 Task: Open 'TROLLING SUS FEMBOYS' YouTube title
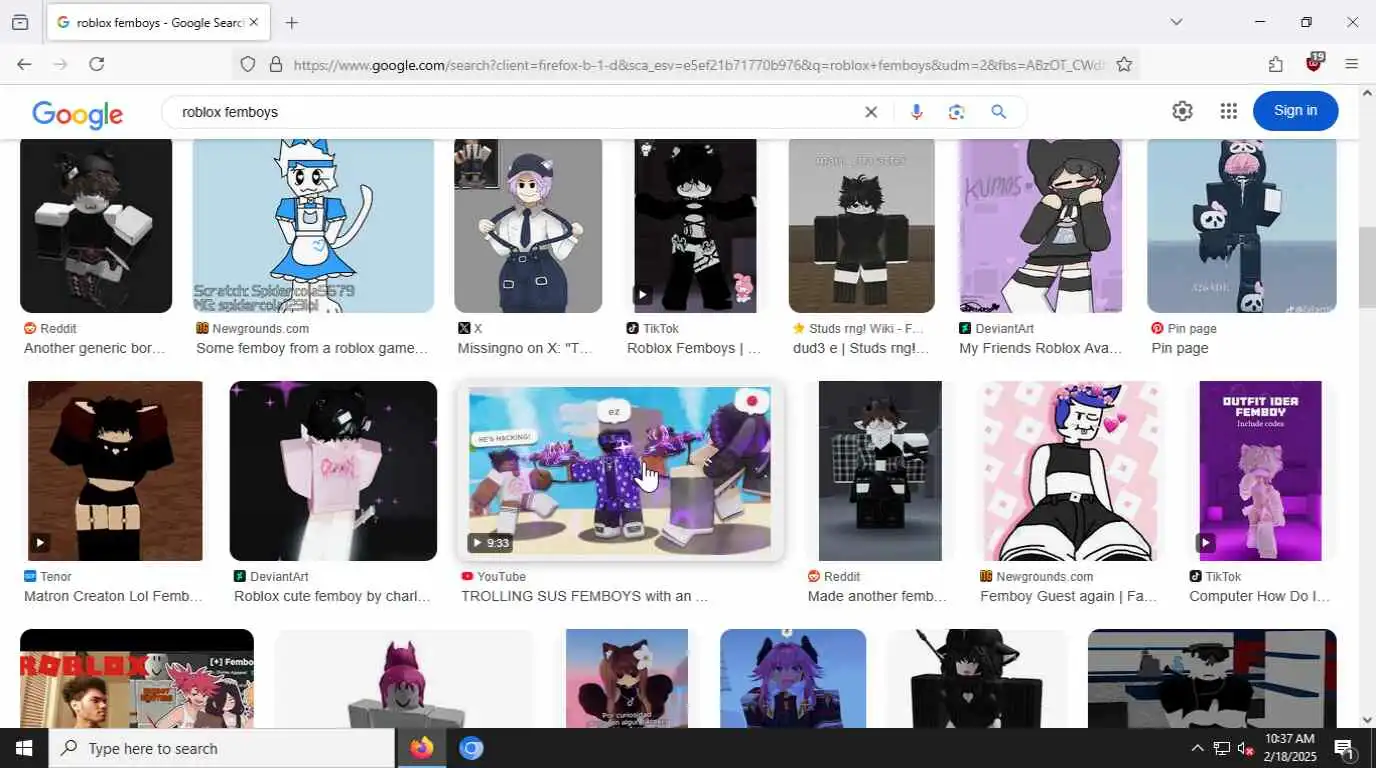coord(584,596)
